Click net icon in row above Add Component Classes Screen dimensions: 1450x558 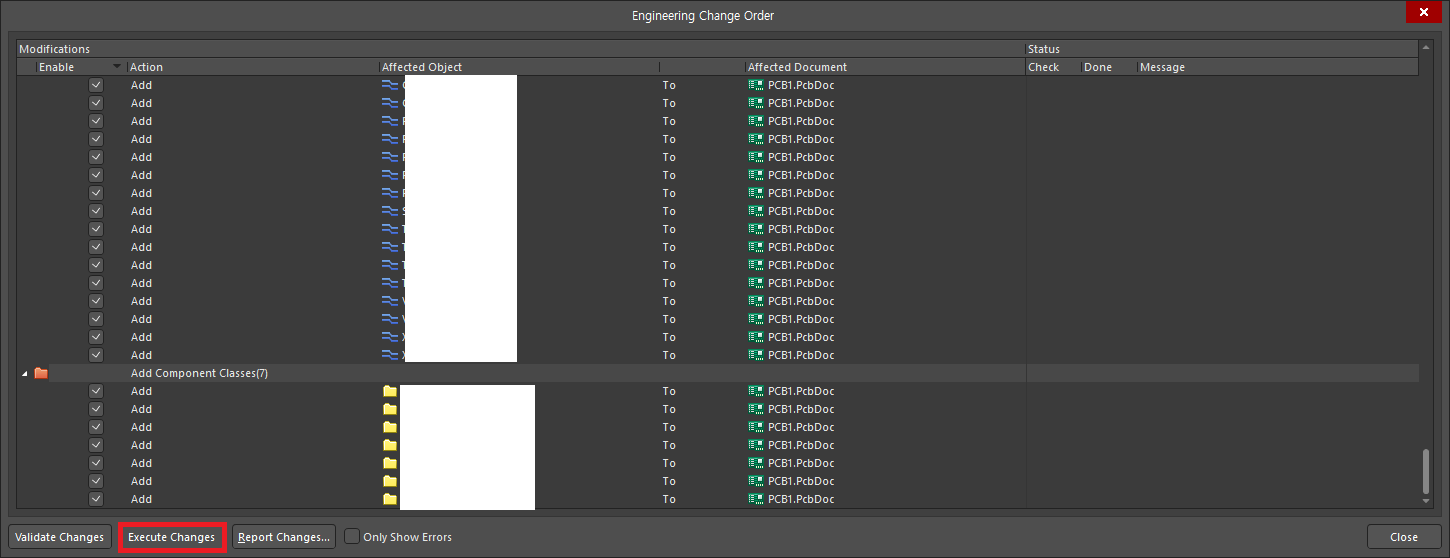click(390, 355)
